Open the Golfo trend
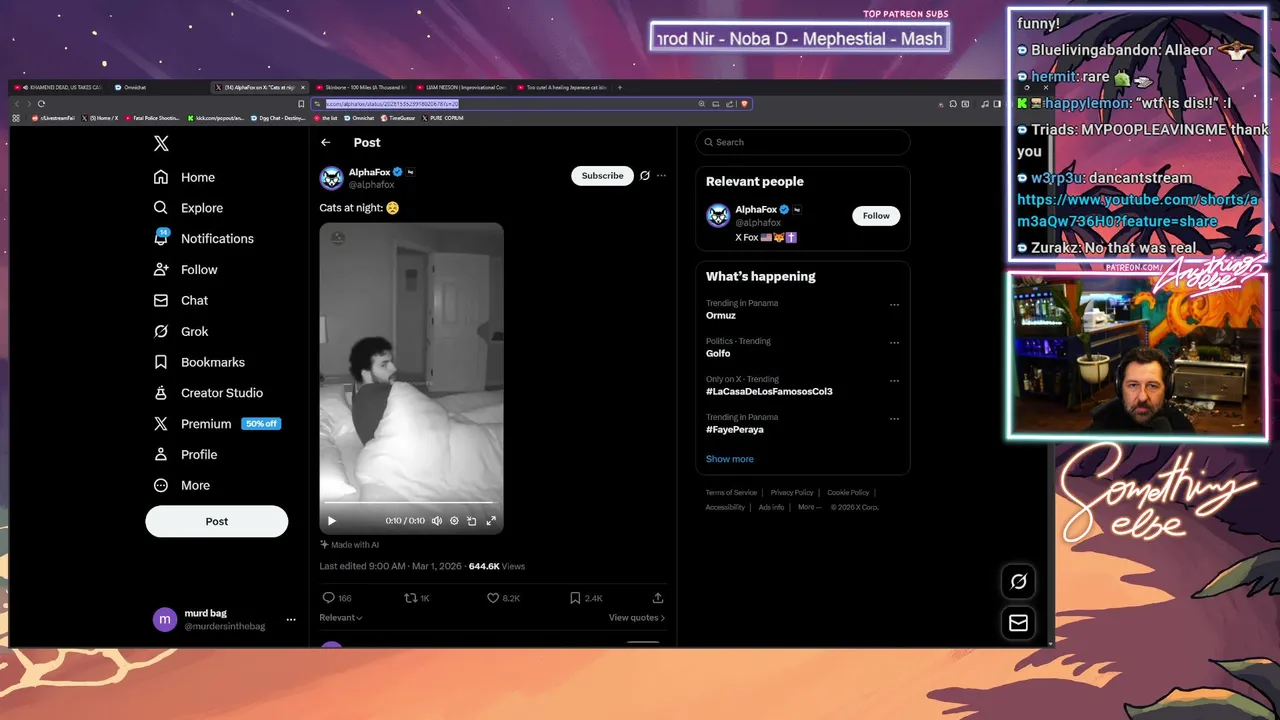This screenshot has width=1280, height=720. click(718, 354)
